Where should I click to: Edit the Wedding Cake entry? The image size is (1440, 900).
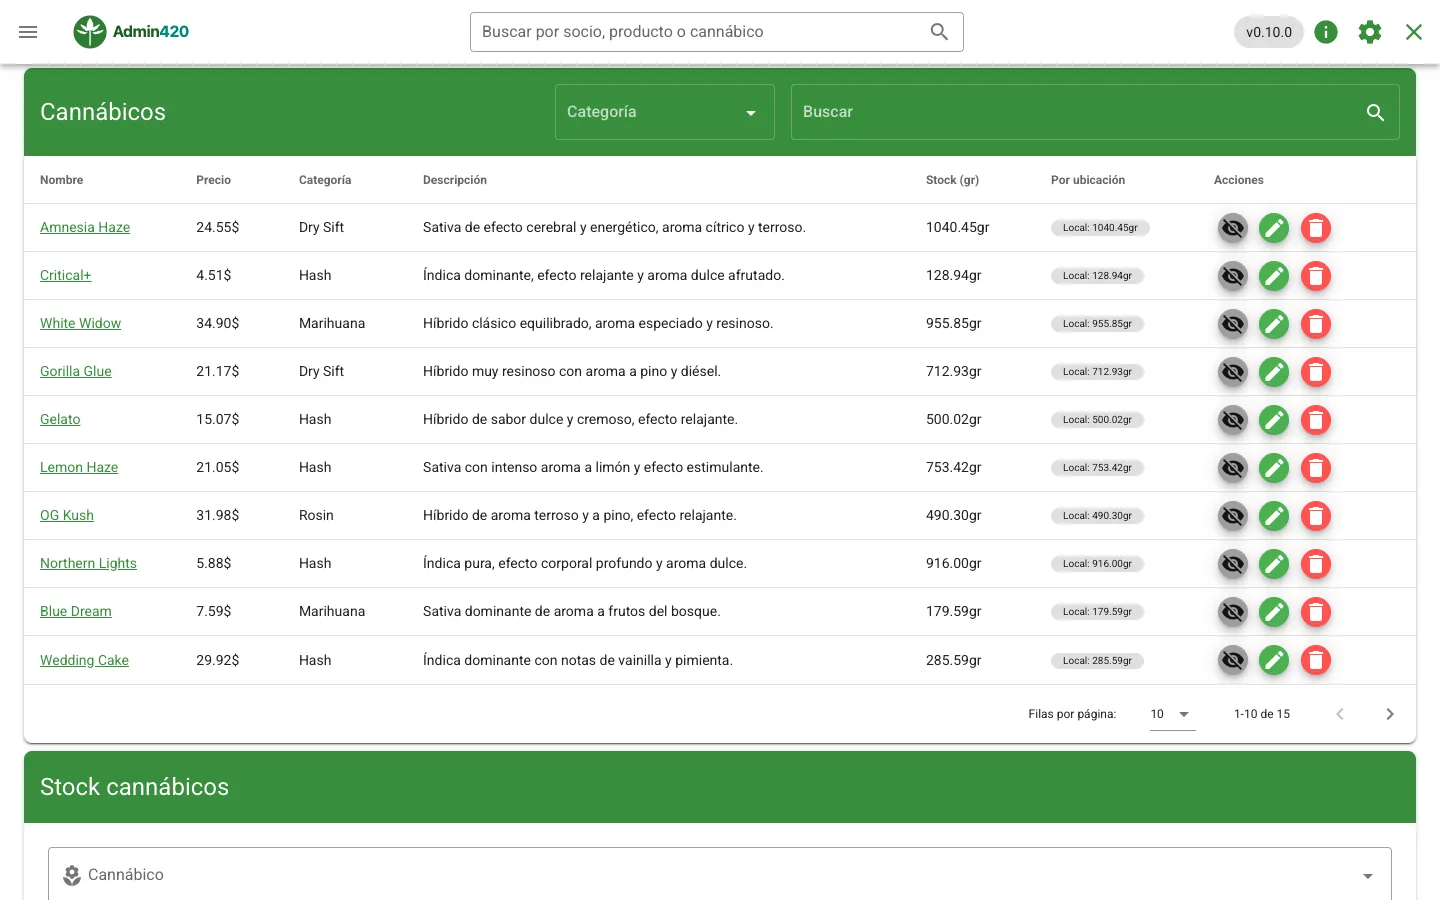(x=1274, y=660)
